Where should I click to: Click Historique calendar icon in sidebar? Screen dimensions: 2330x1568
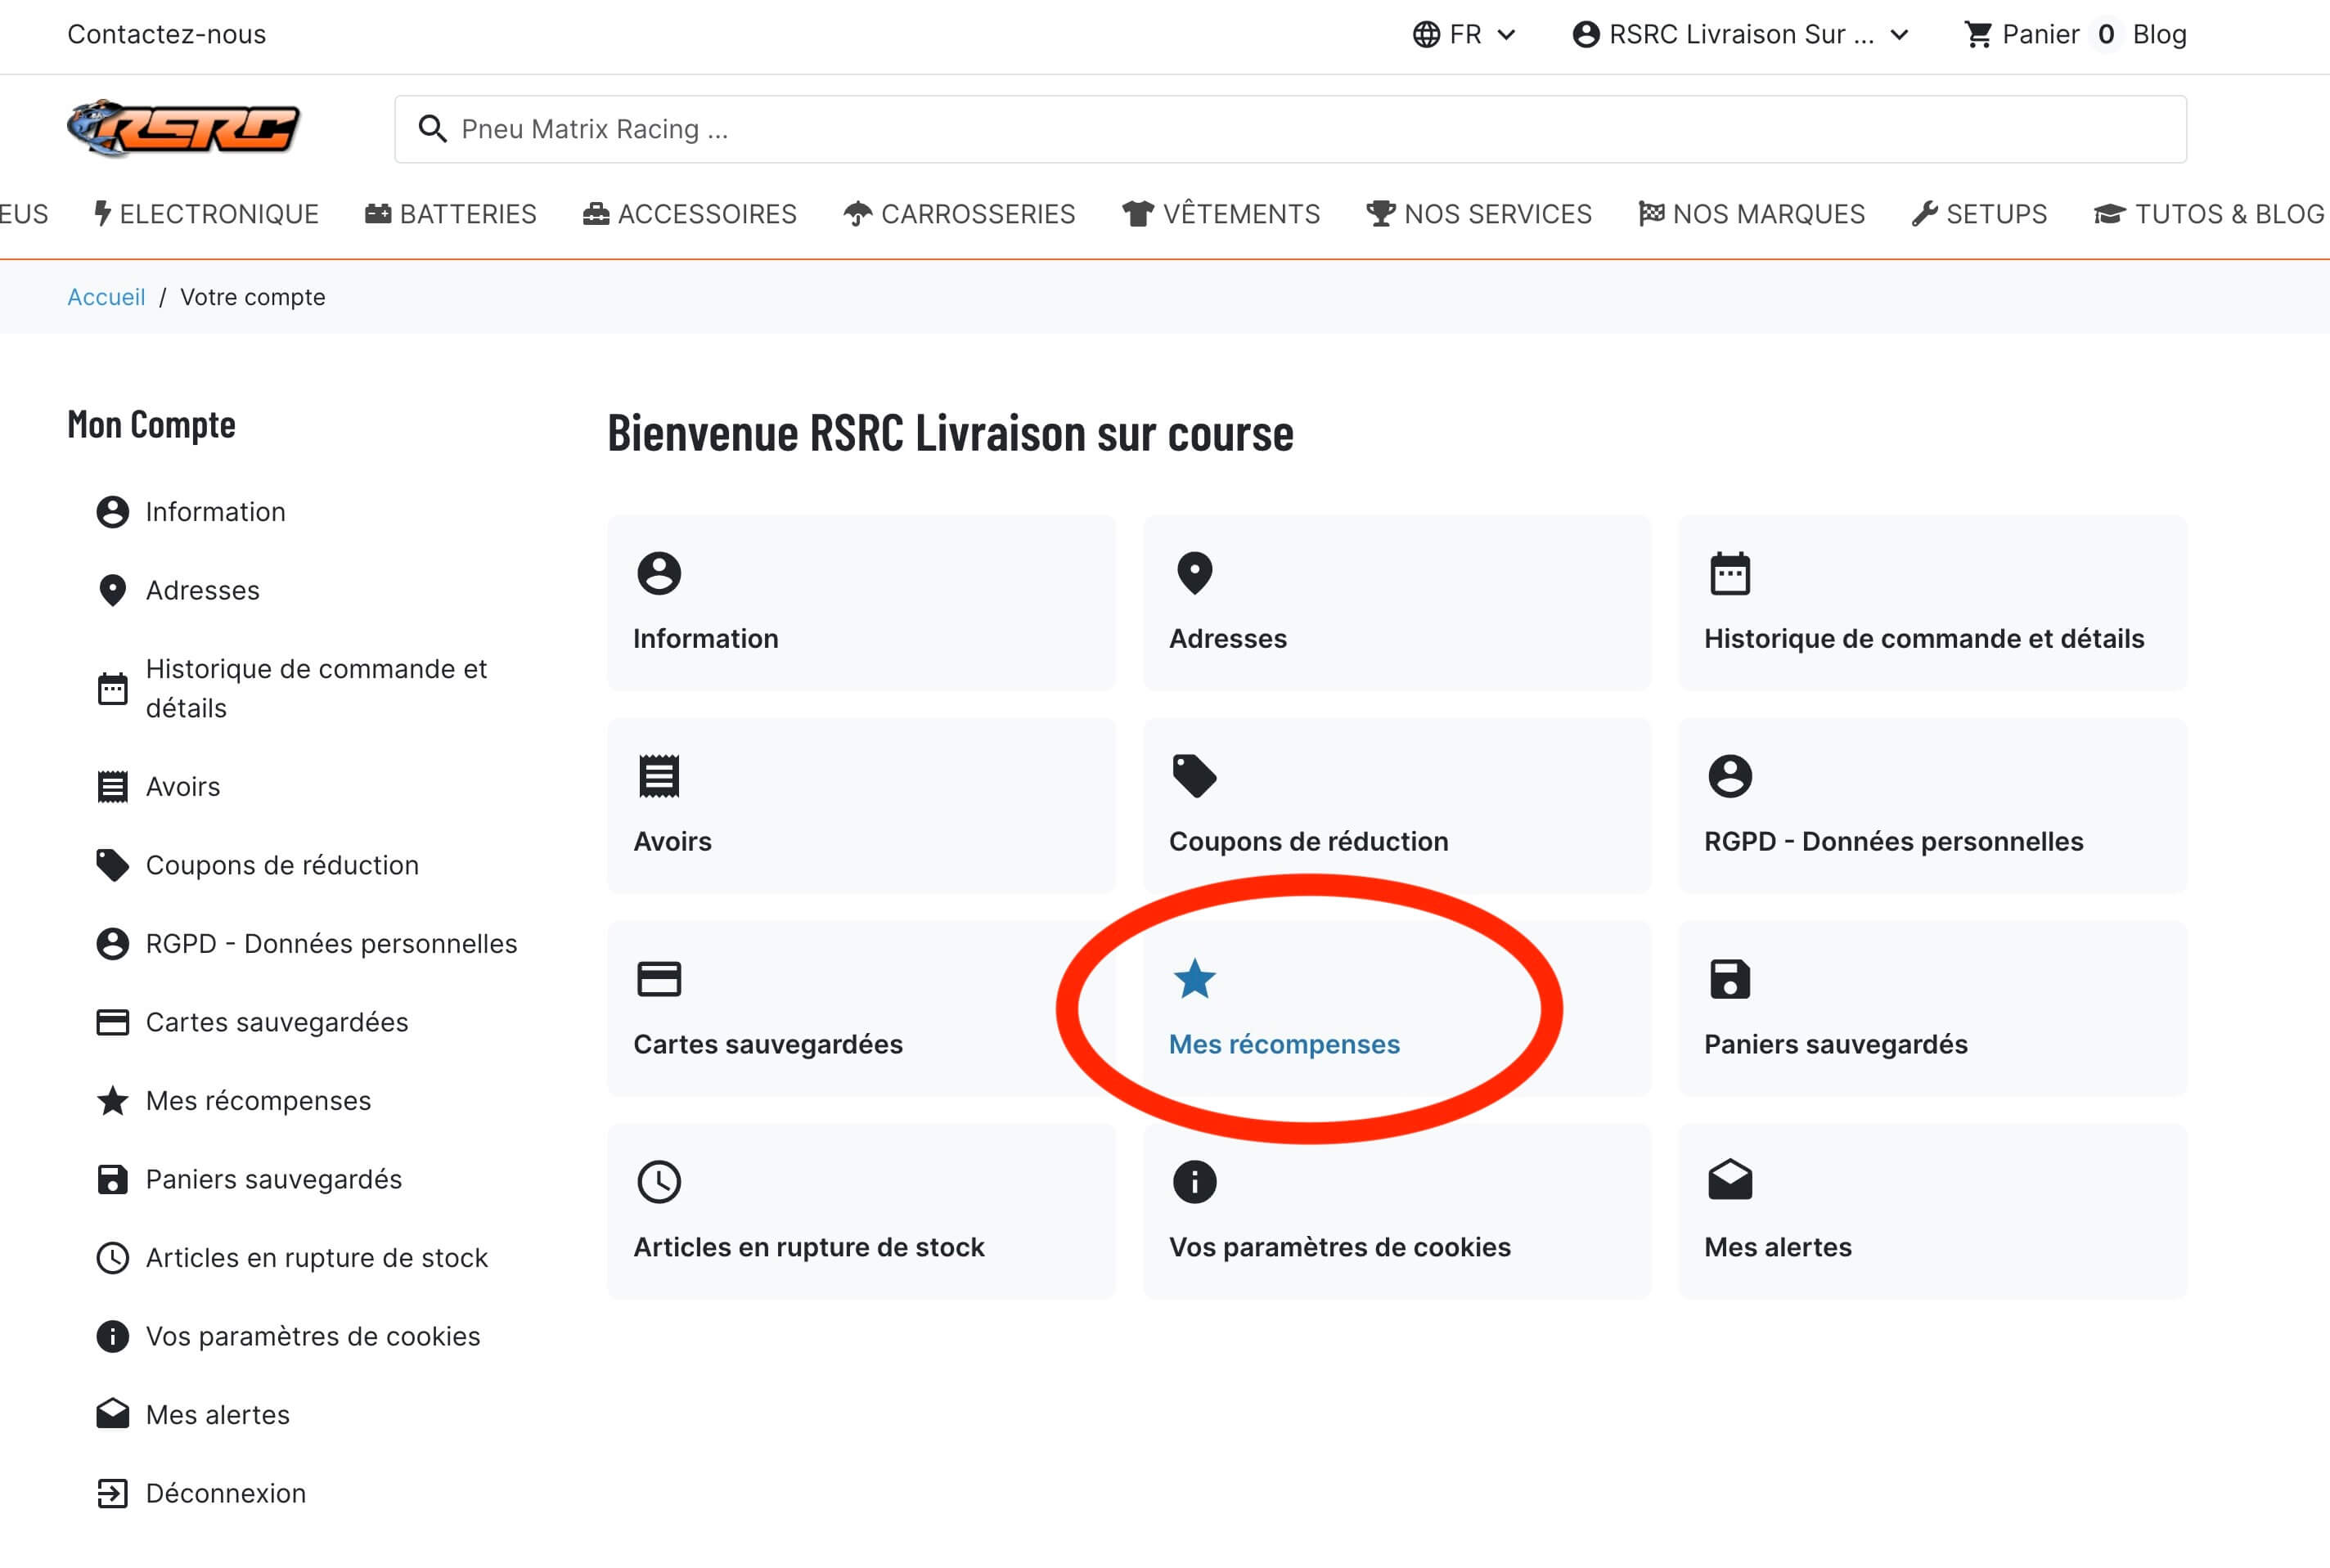click(113, 688)
